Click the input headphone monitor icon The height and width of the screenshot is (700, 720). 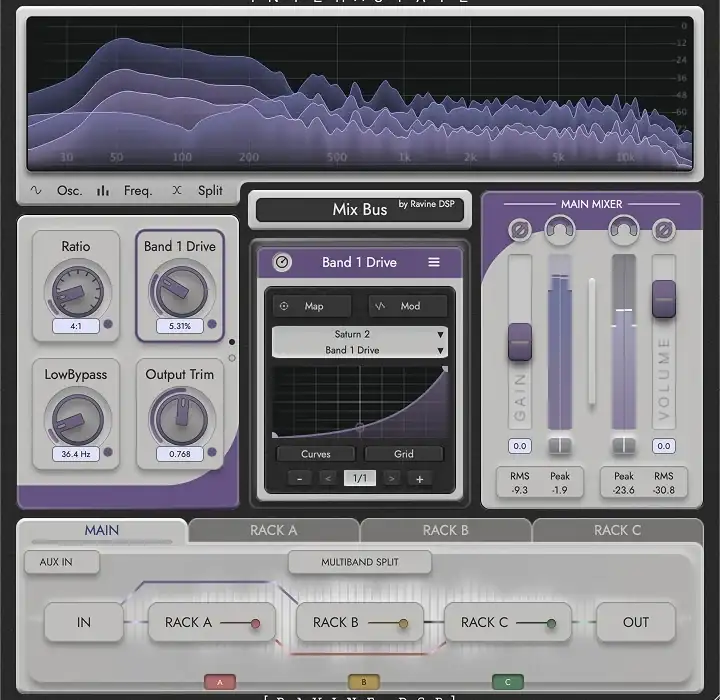559,229
